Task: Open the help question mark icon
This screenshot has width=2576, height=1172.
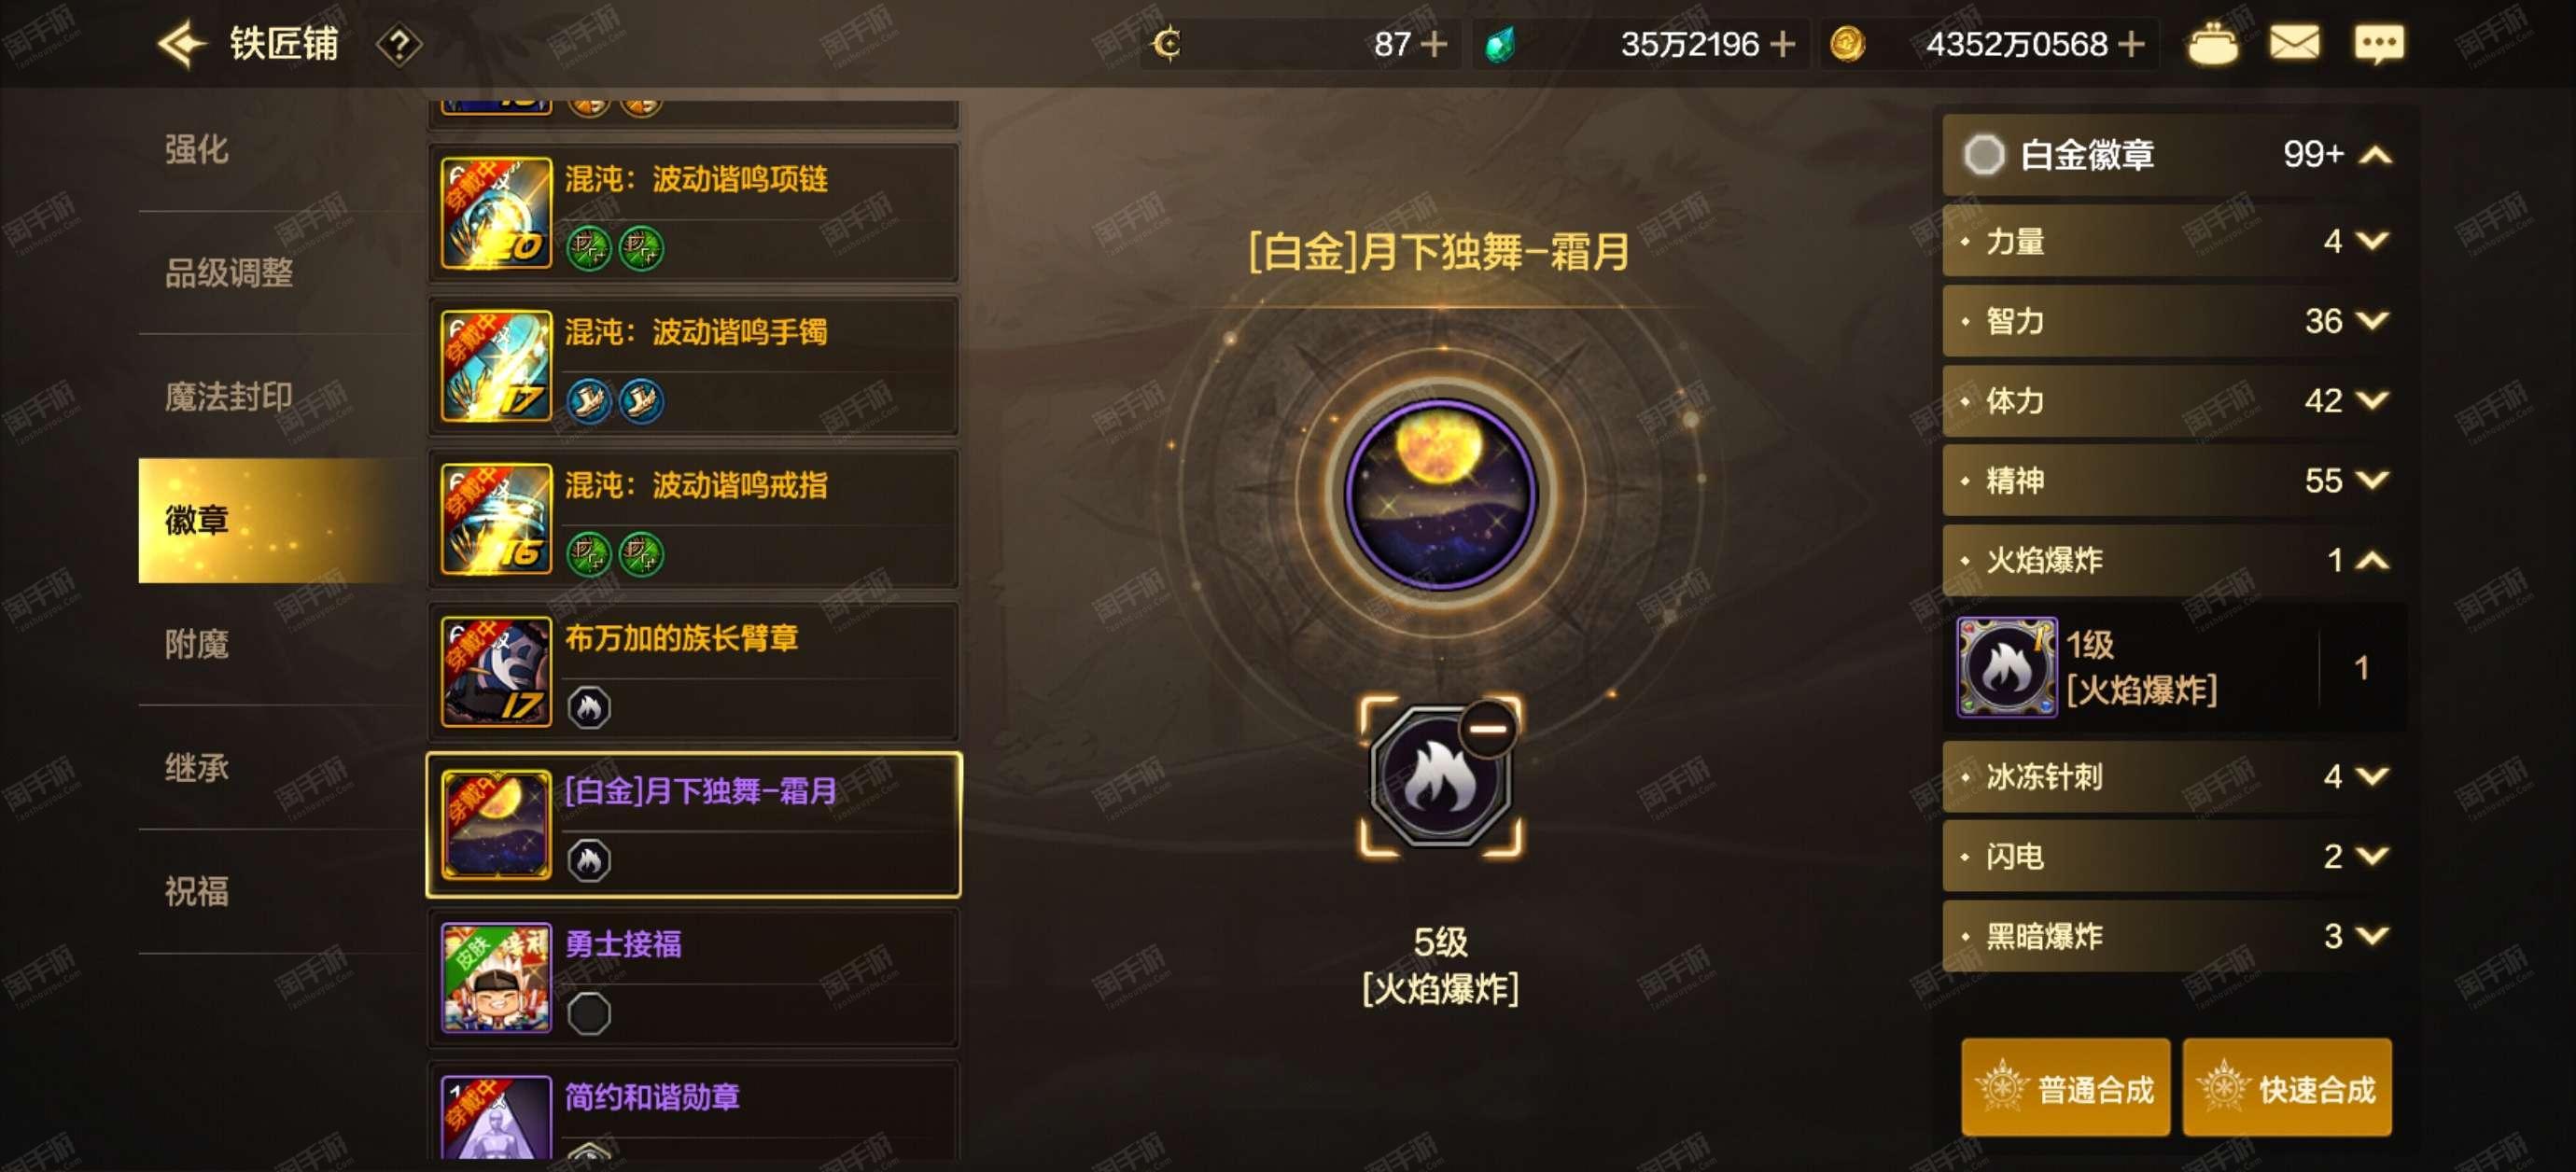Action: coord(398,45)
